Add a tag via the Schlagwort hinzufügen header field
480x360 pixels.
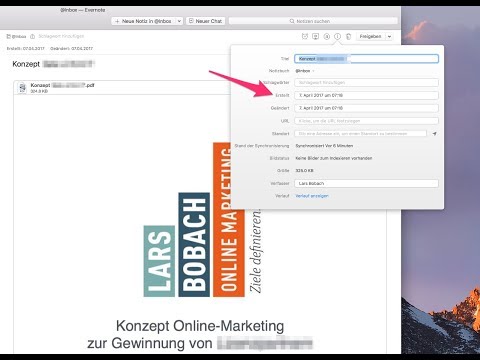tap(61, 36)
